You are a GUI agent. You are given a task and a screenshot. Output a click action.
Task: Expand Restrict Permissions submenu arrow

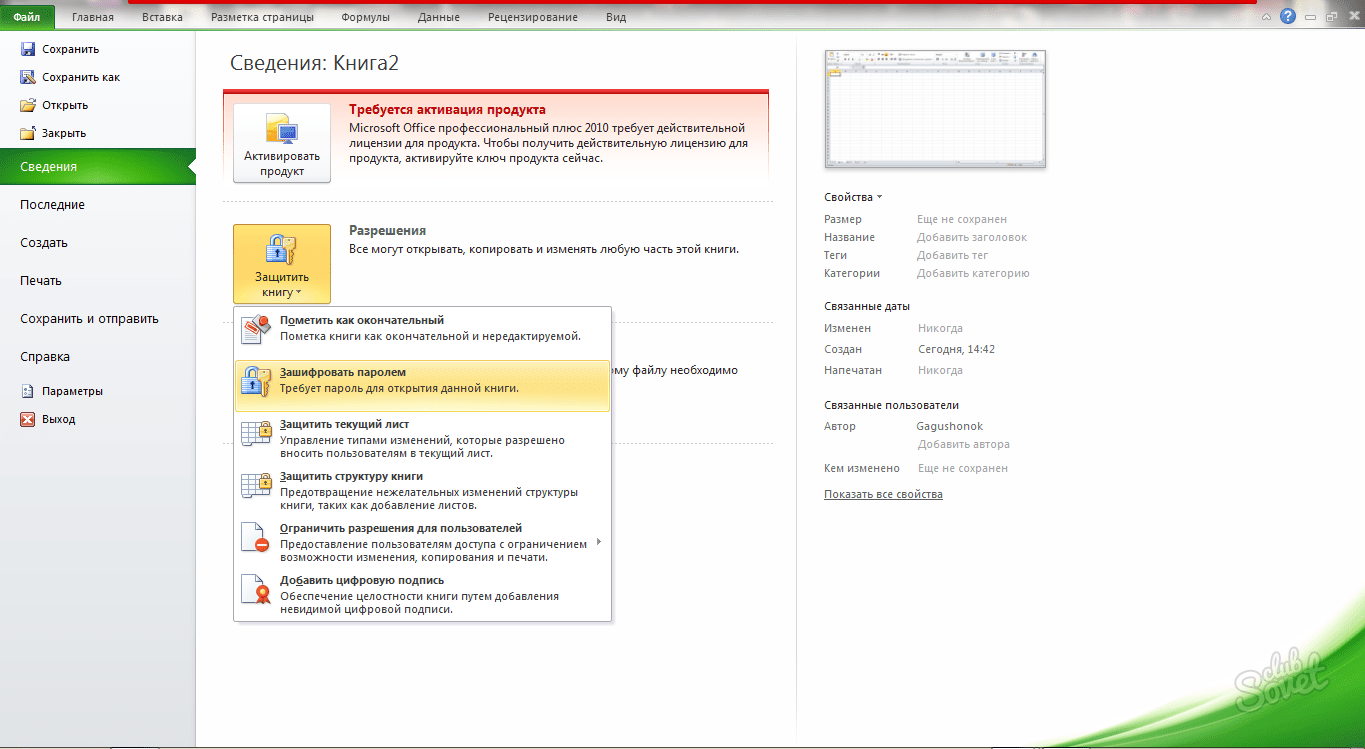(x=599, y=542)
